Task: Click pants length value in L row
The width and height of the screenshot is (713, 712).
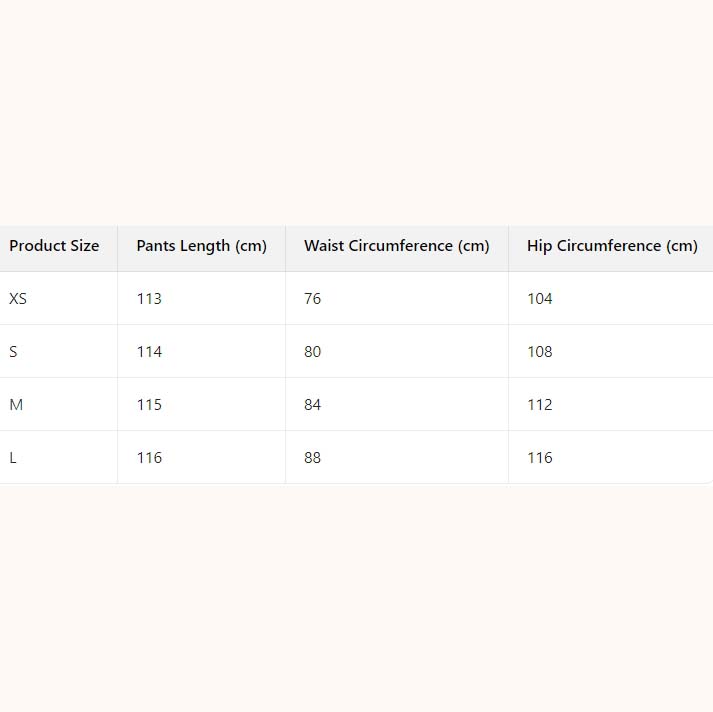Action: click(149, 458)
